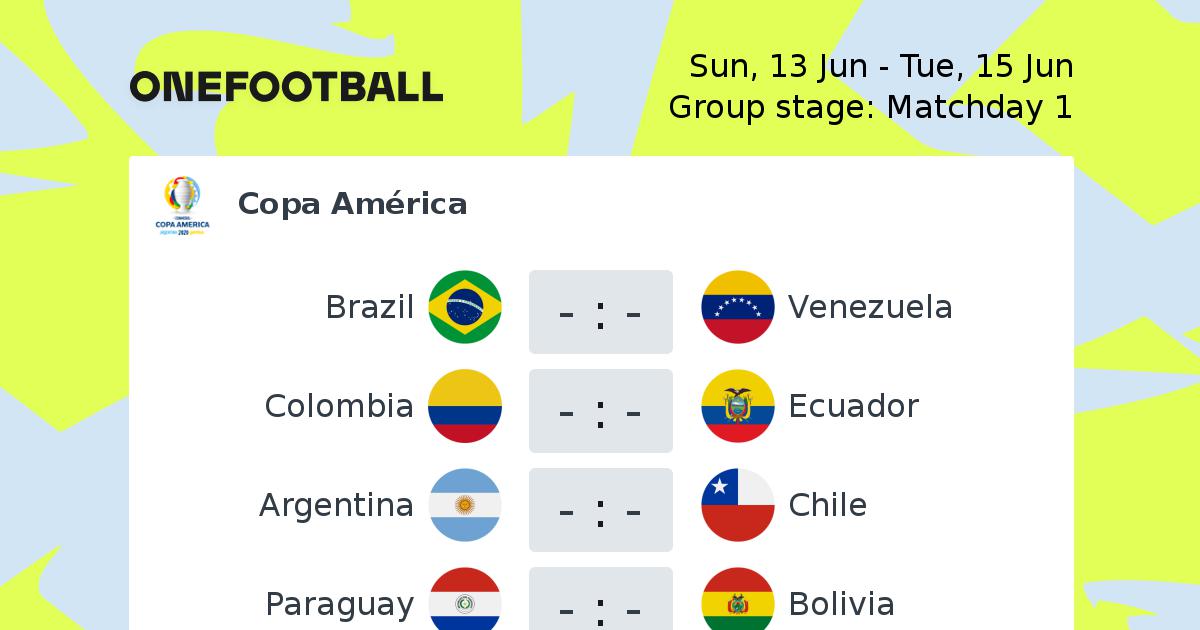Click the Brazil flag icon
This screenshot has width=1200, height=630.
[465, 307]
